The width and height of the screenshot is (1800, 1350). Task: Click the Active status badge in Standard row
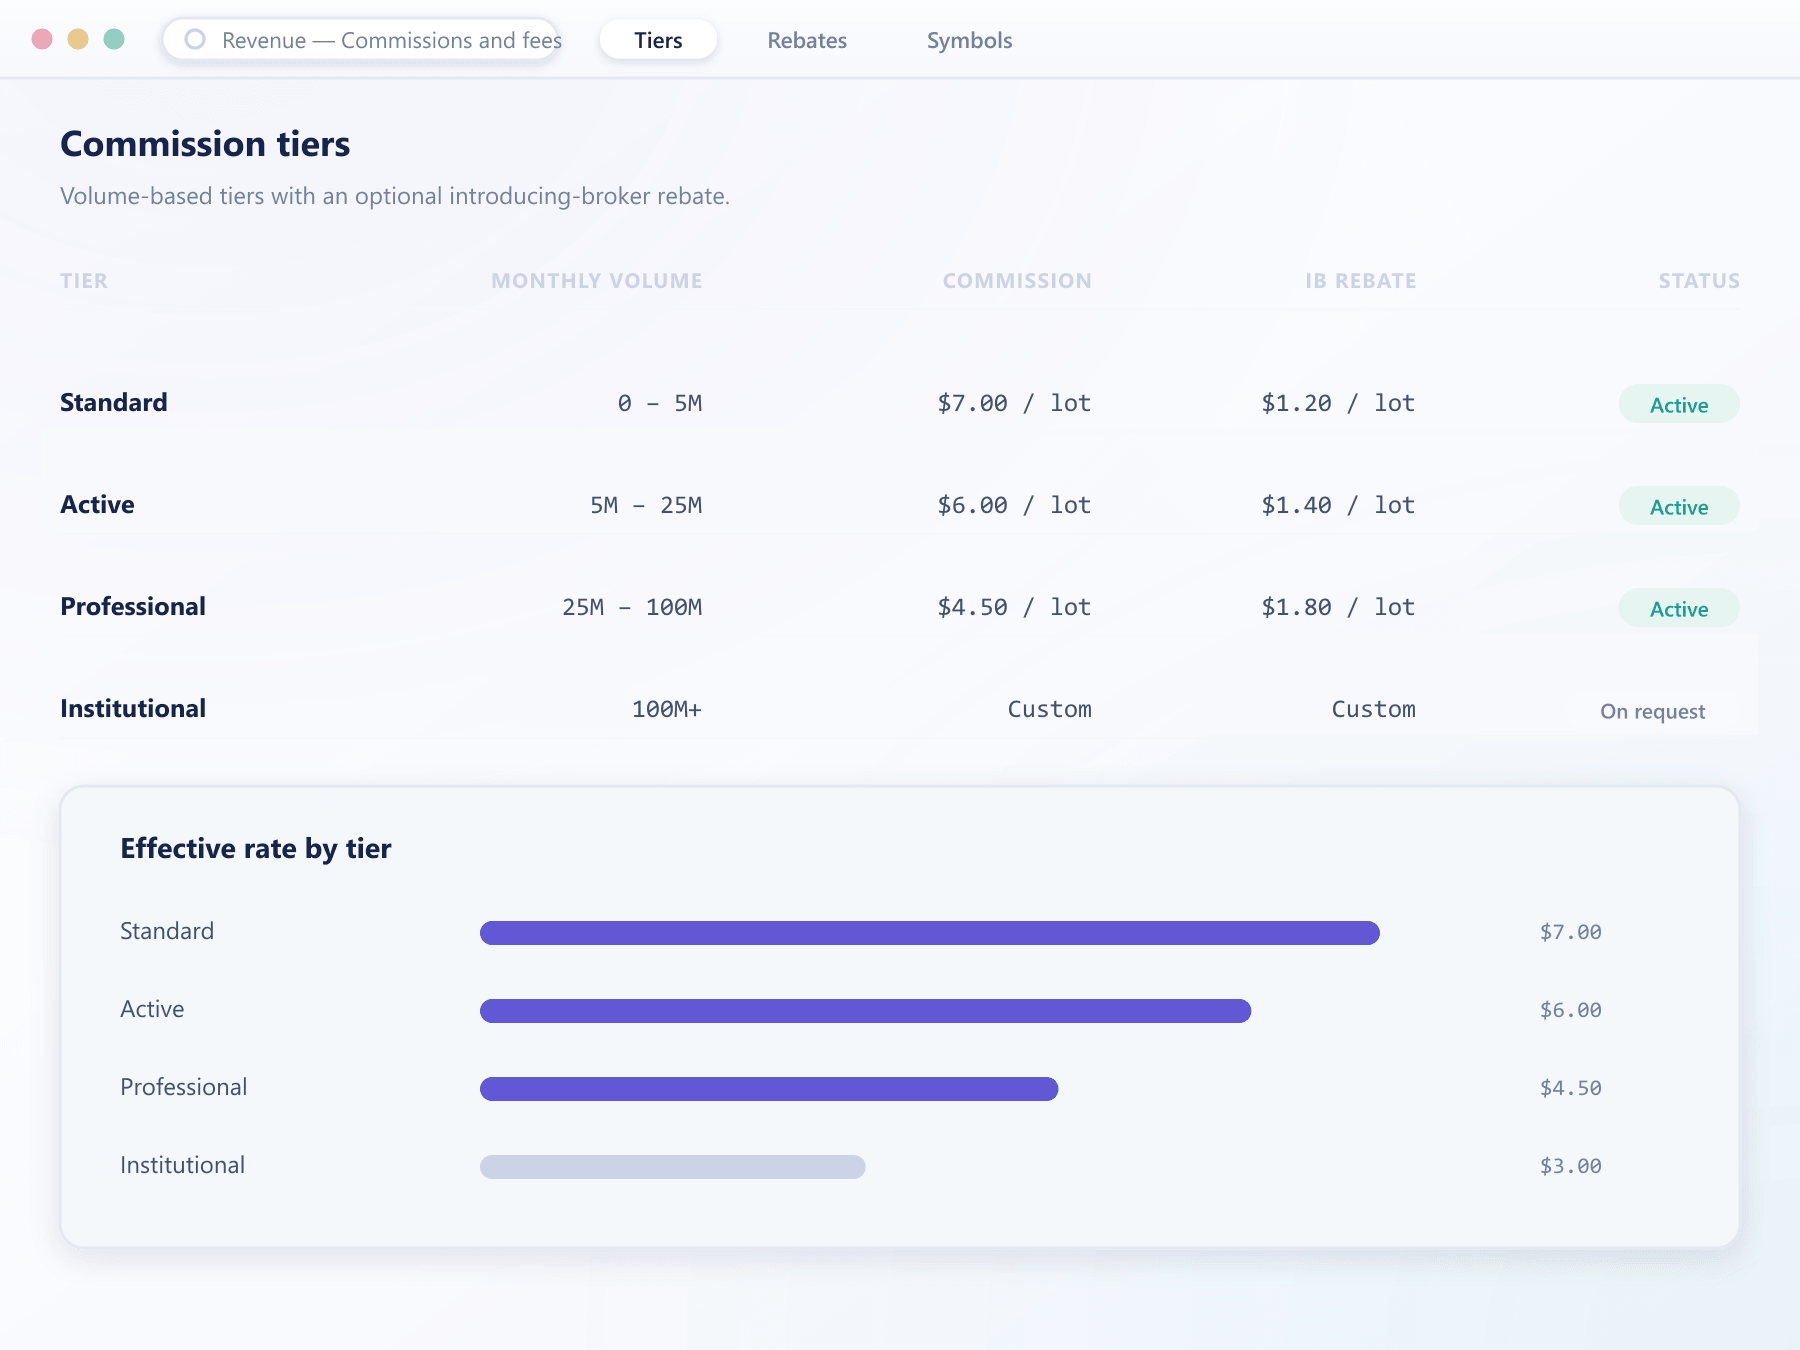coord(1679,404)
